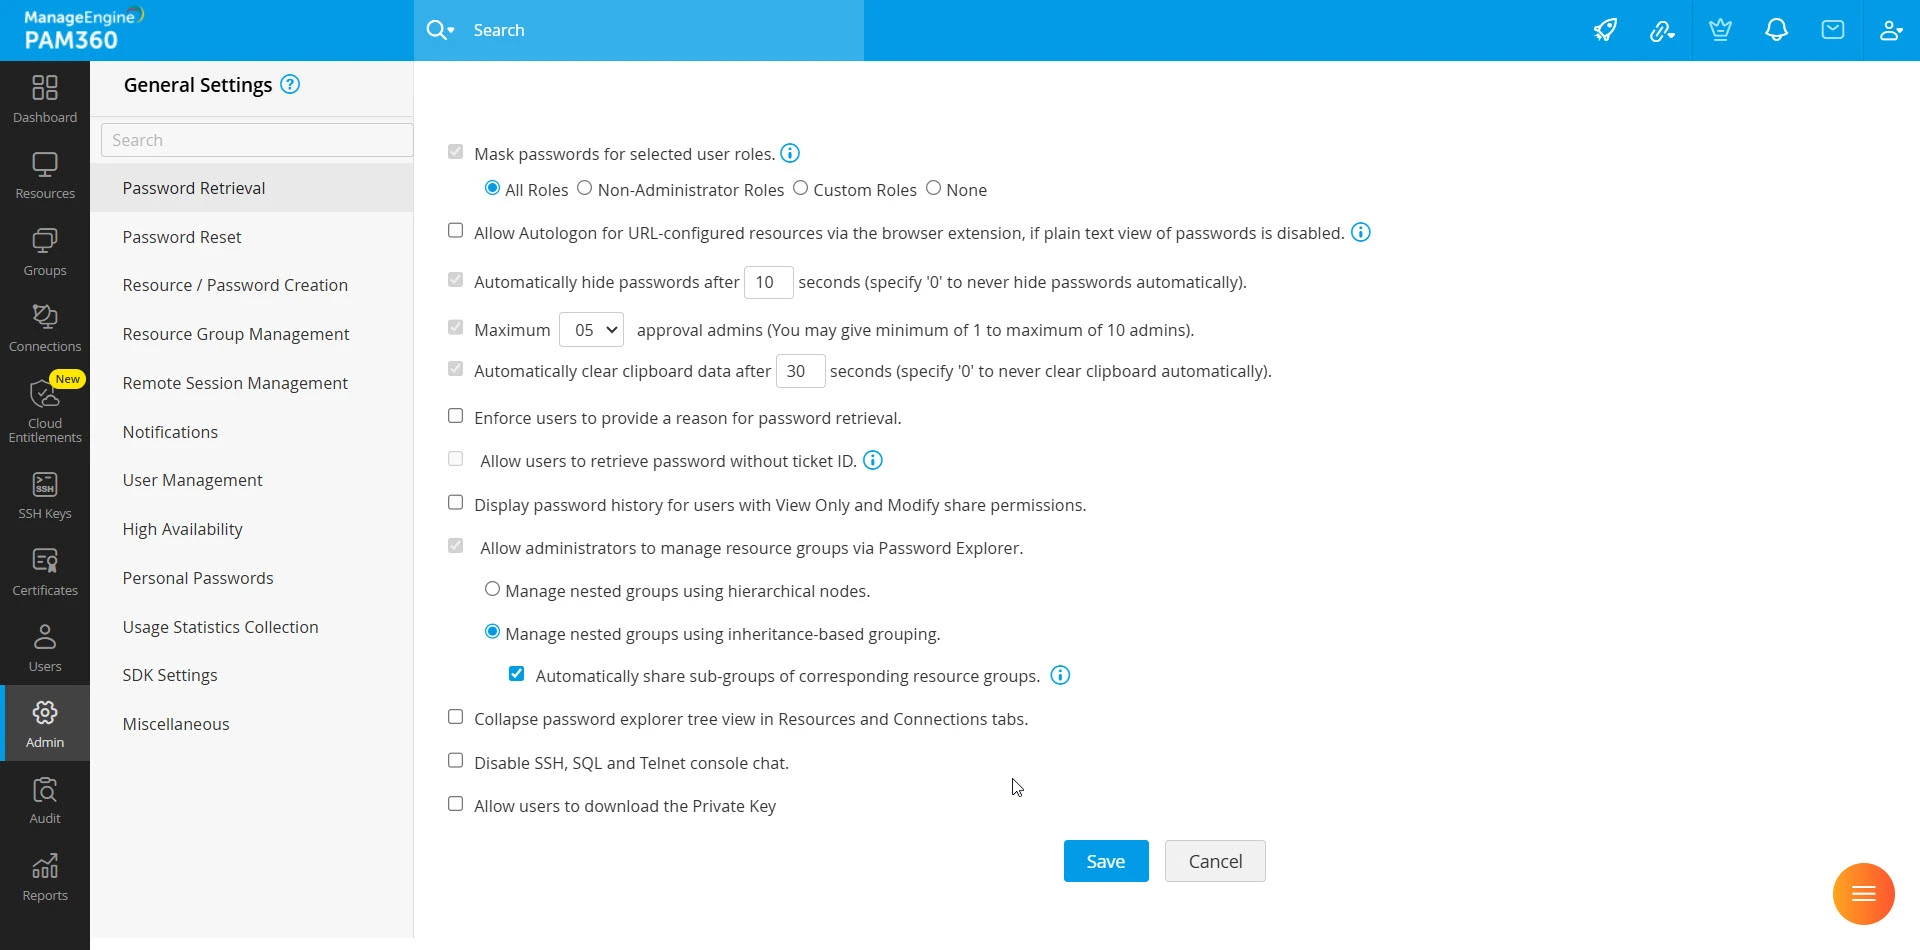Image resolution: width=1920 pixels, height=950 pixels.
Task: Save the general settings
Action: tap(1105, 860)
